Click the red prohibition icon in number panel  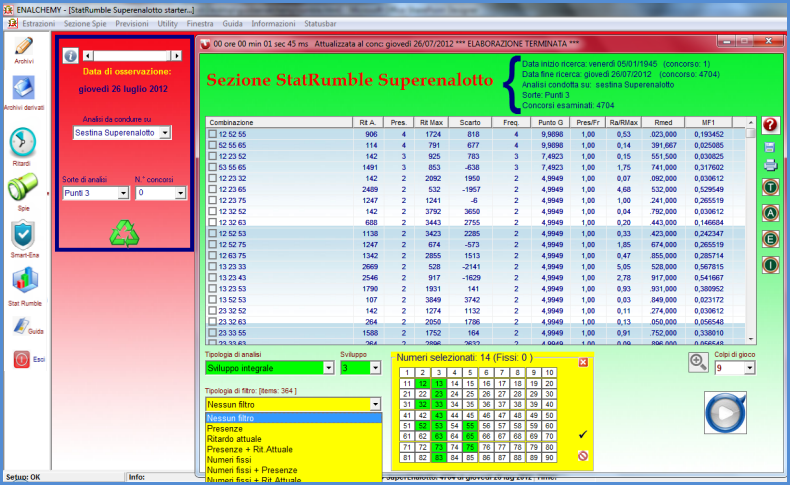point(583,456)
